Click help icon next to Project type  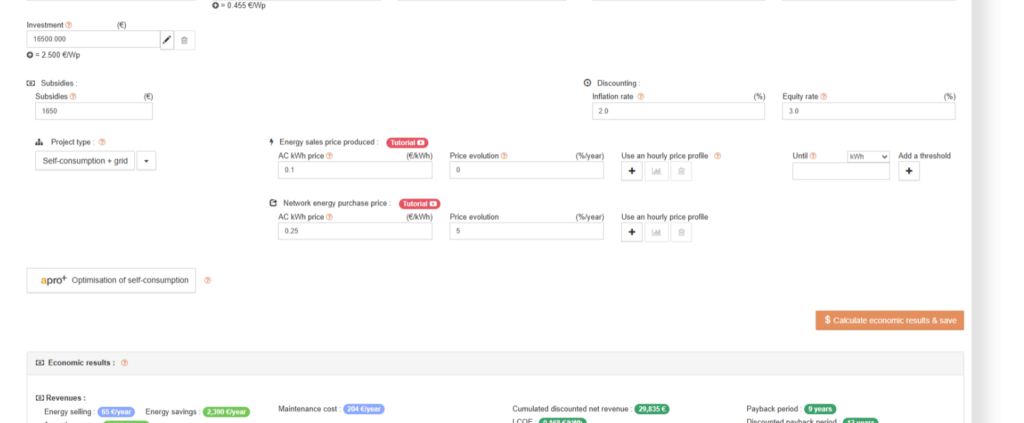coord(102,142)
